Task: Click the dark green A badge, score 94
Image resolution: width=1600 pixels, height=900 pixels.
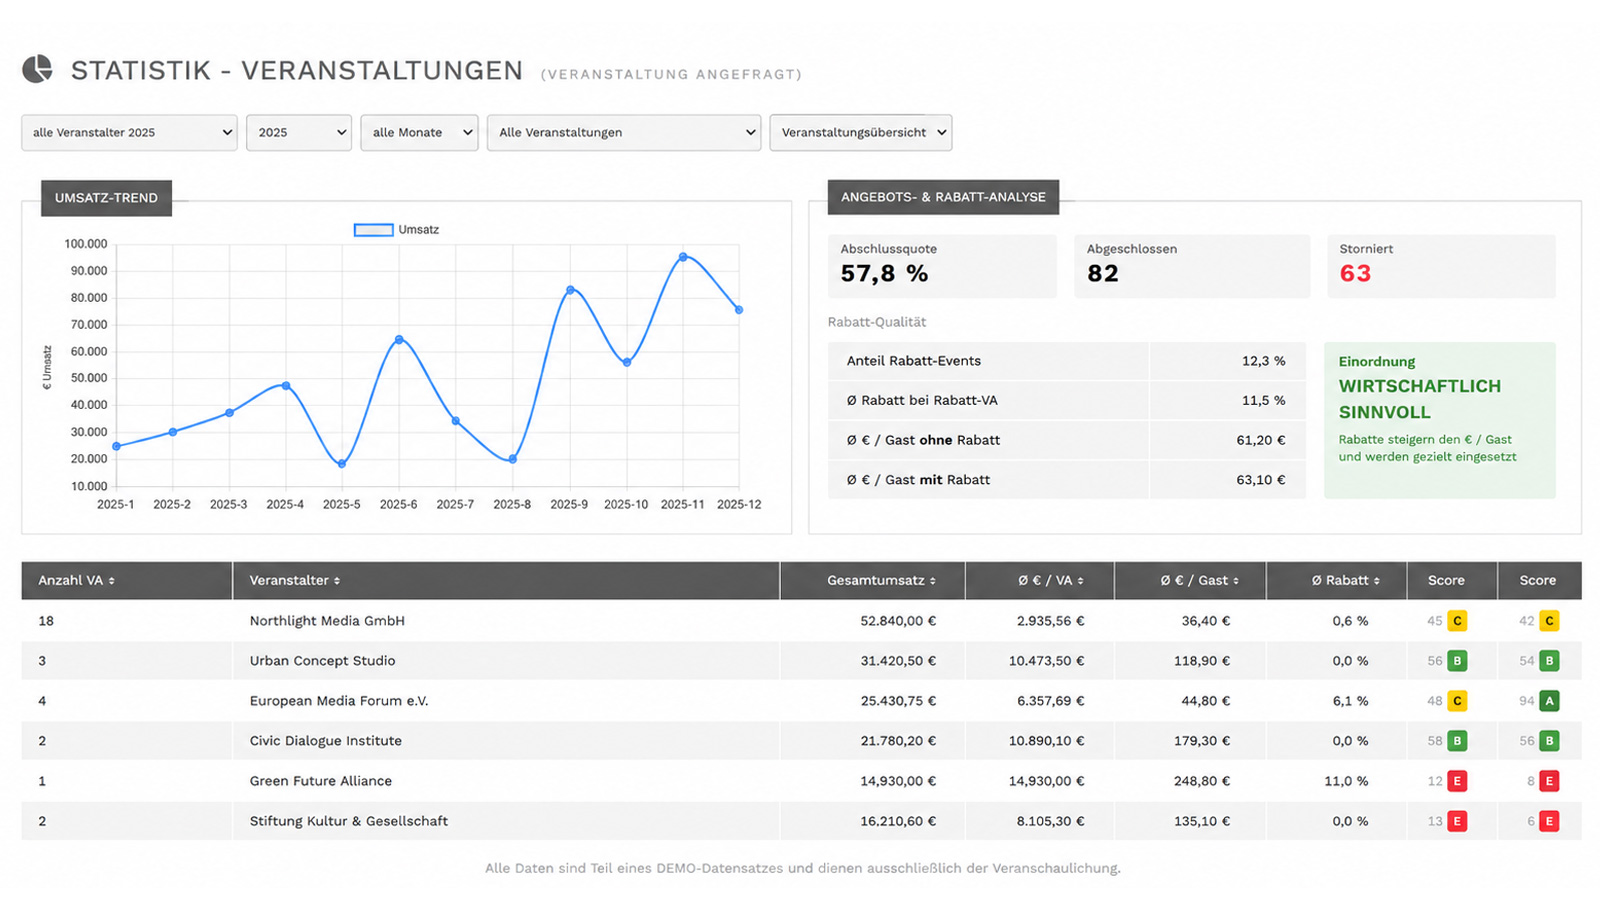Action: coord(1549,701)
